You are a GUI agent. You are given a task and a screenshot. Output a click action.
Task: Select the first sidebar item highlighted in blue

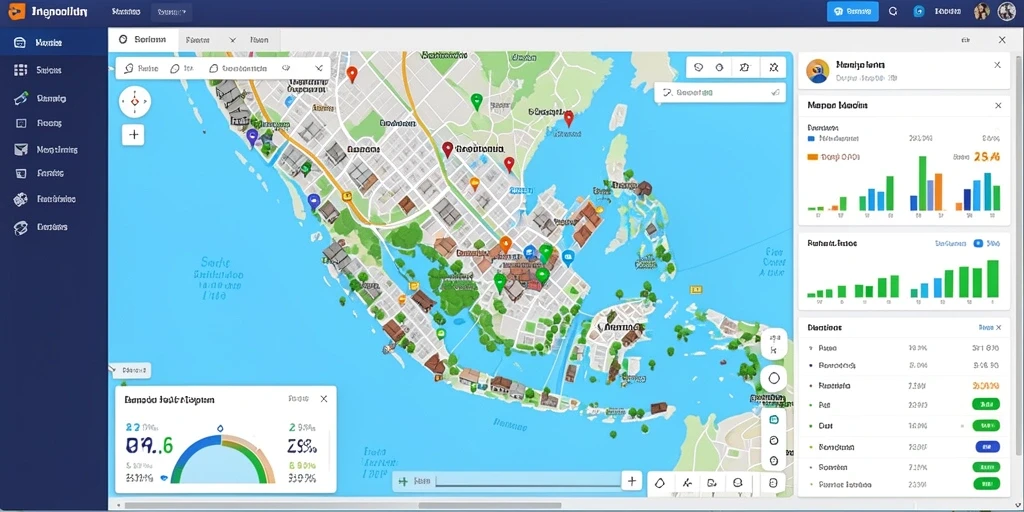(54, 42)
